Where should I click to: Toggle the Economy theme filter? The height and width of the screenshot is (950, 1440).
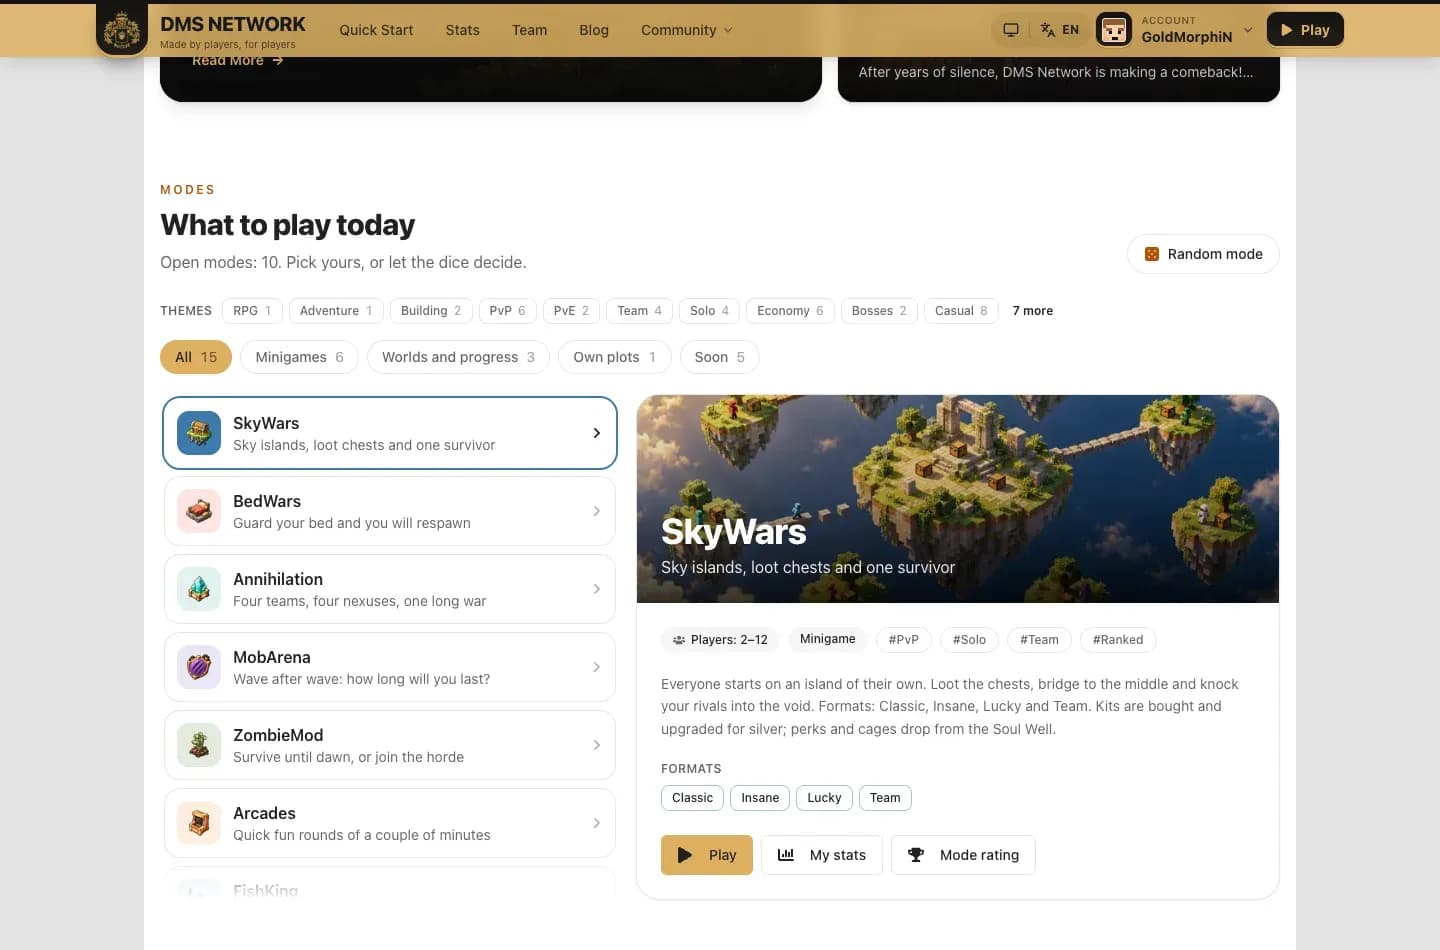pos(790,311)
